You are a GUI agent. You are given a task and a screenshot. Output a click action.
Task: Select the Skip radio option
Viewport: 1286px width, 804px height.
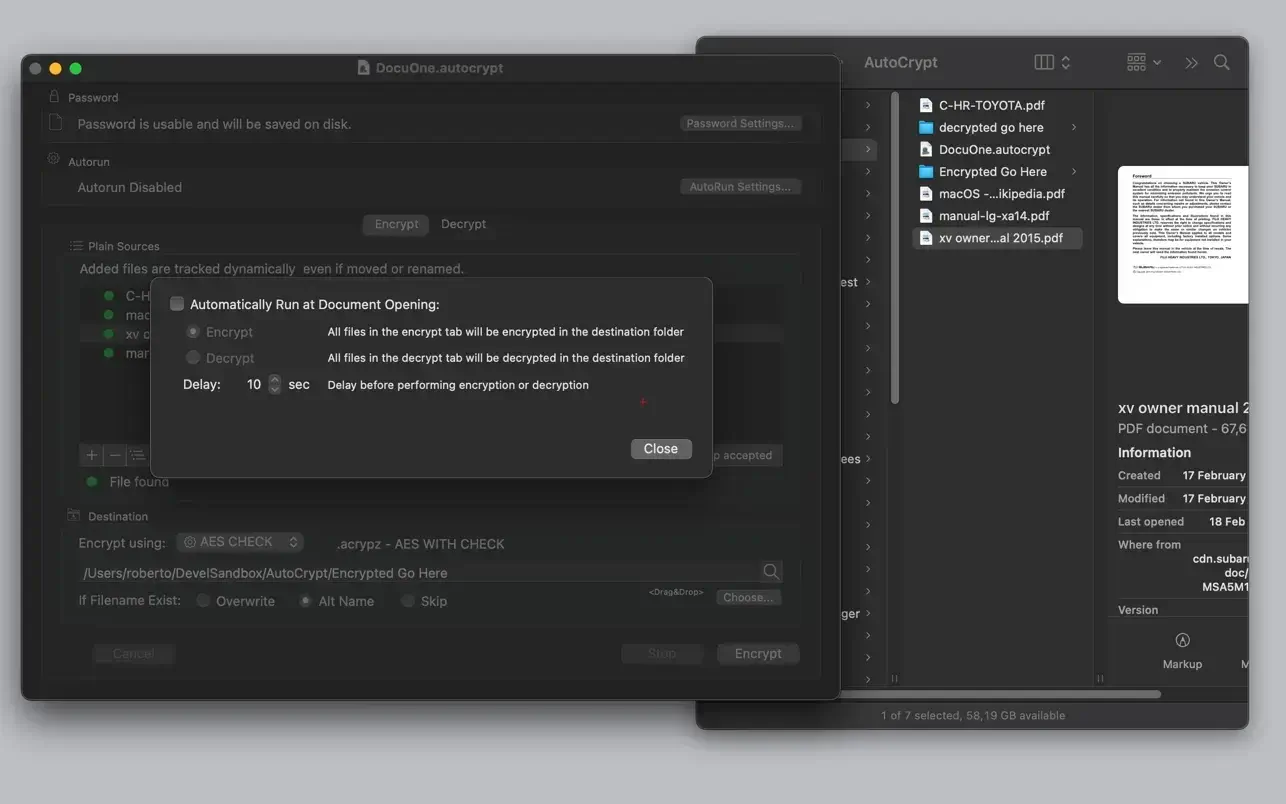pos(407,601)
